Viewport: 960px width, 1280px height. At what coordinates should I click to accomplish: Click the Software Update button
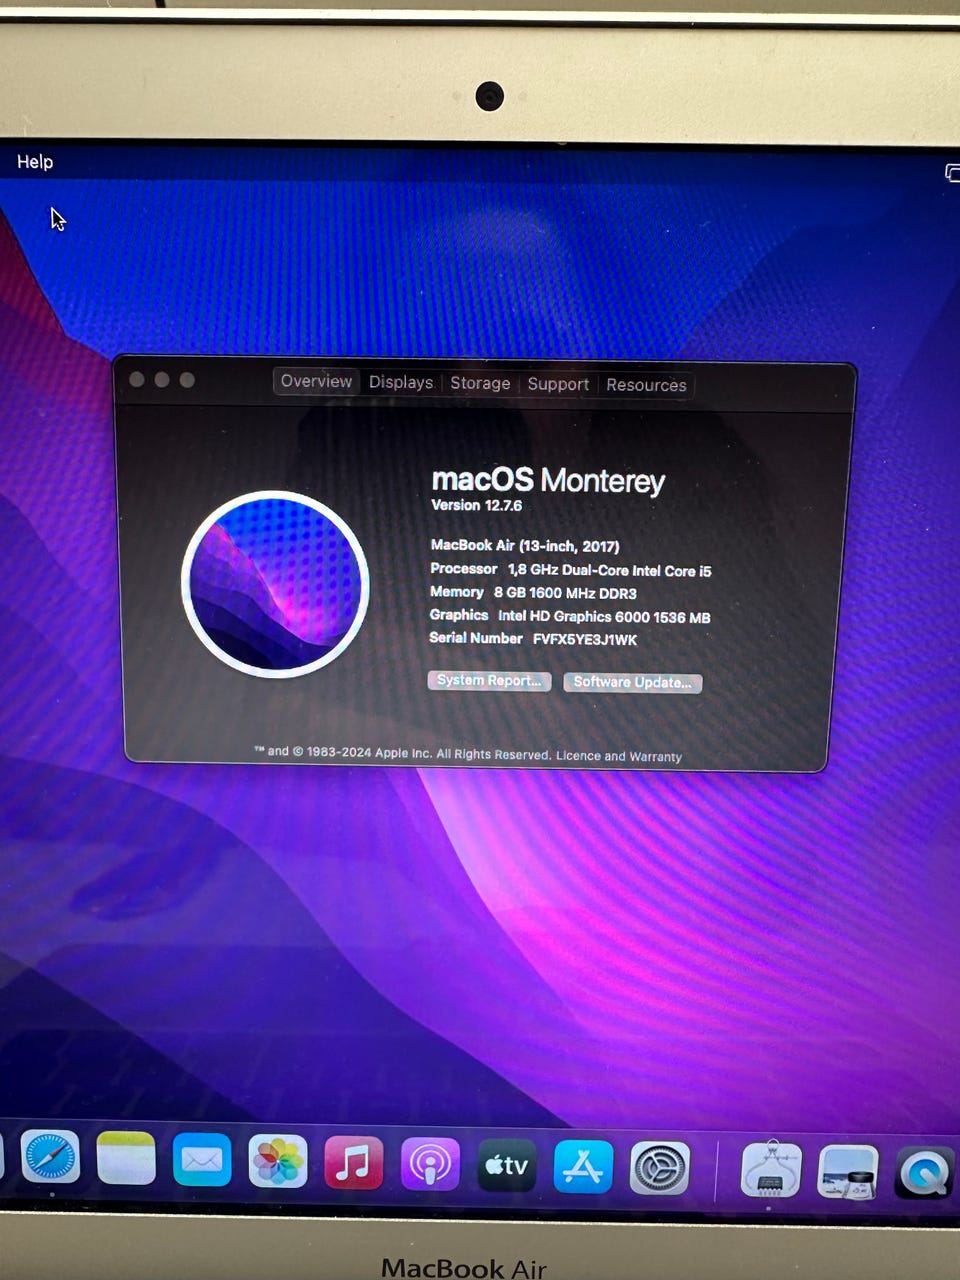(633, 682)
